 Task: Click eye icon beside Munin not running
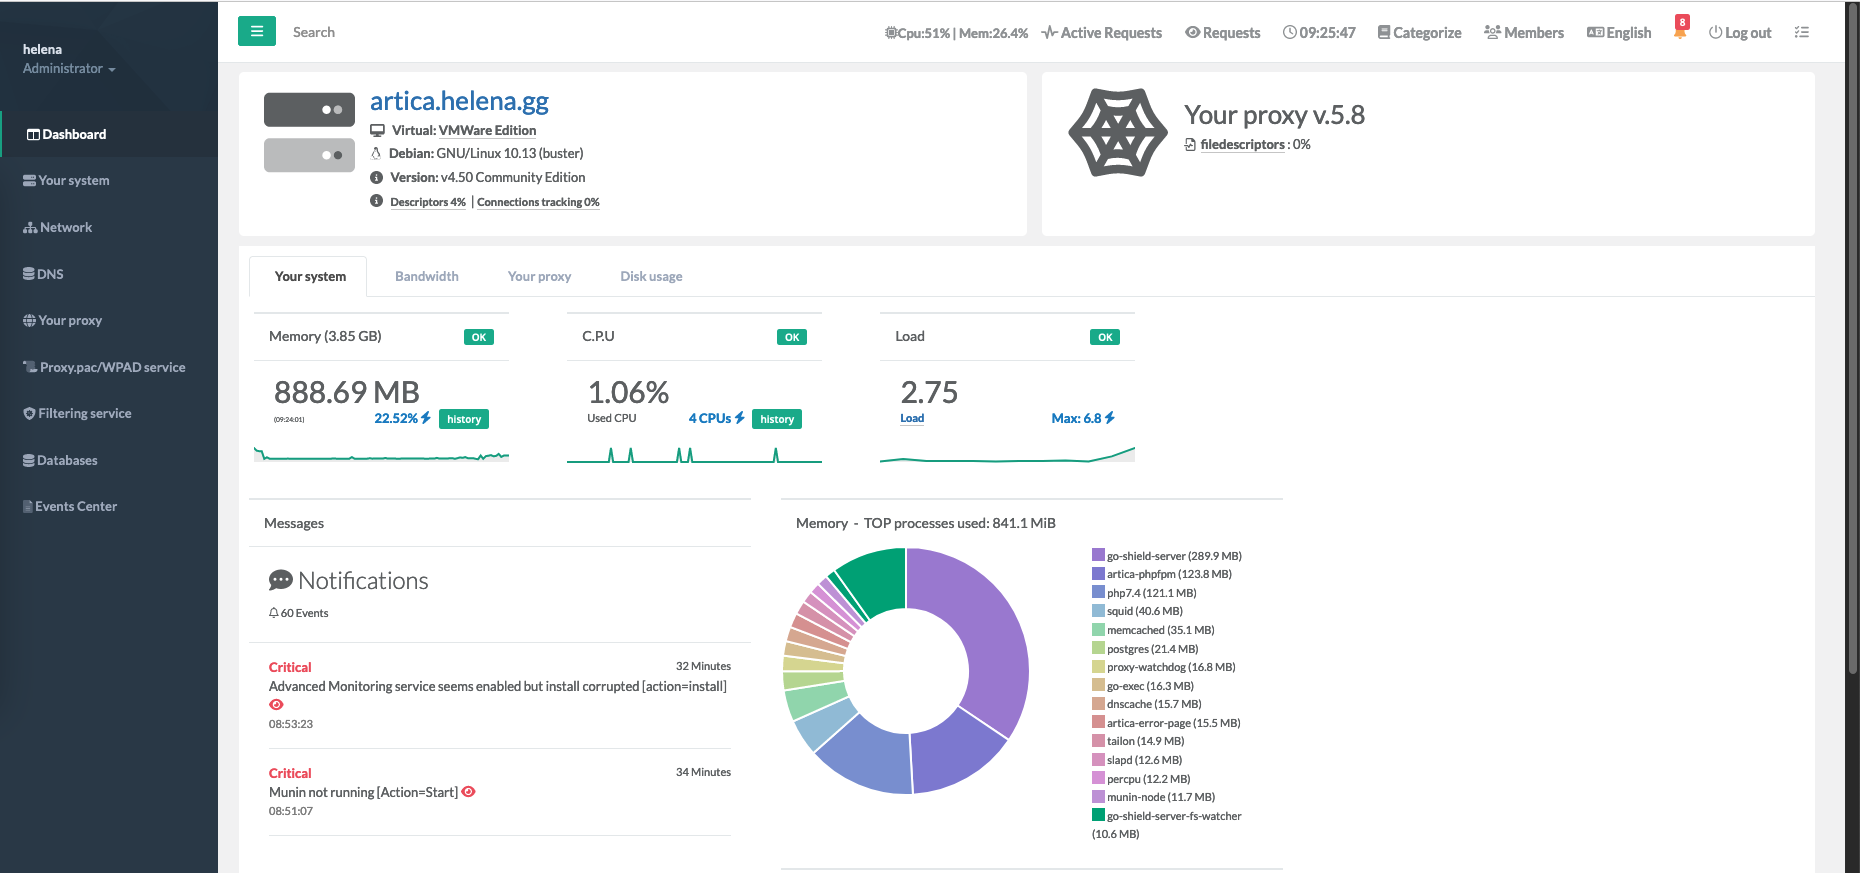coord(469,792)
